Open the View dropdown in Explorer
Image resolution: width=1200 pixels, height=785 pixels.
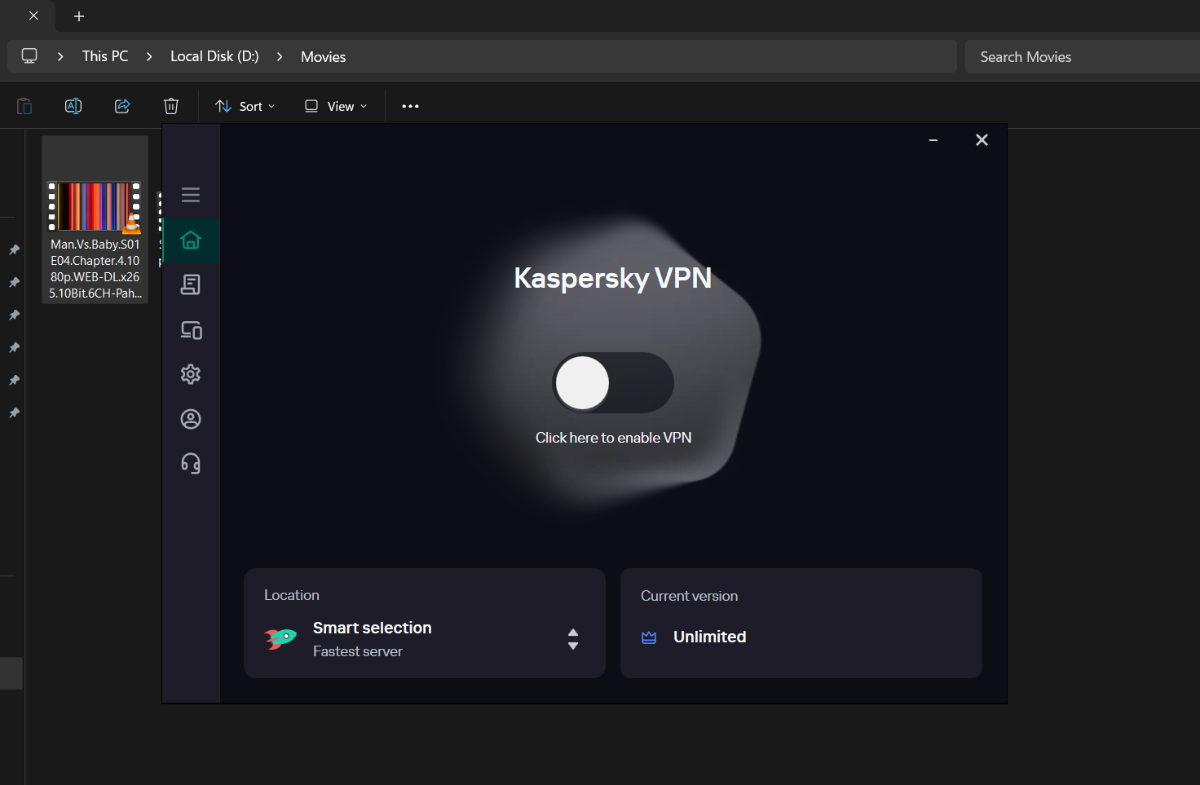(336, 106)
